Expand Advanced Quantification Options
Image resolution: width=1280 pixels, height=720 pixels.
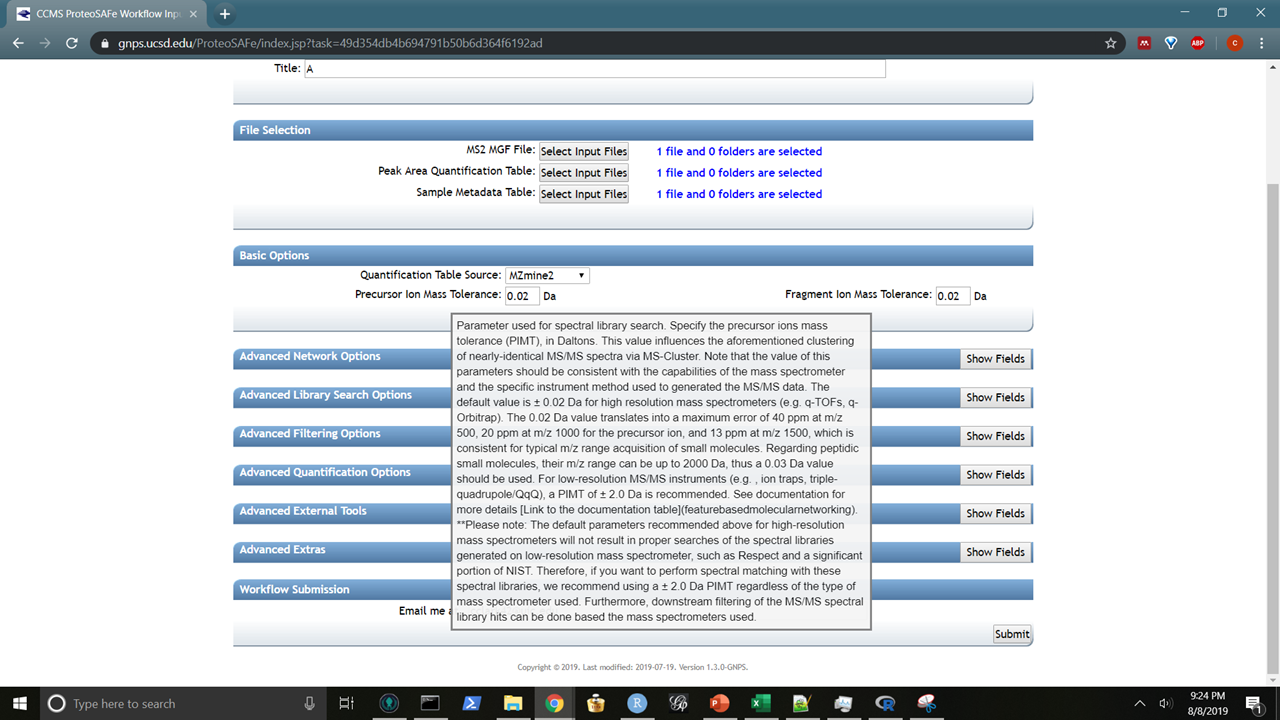995,474
